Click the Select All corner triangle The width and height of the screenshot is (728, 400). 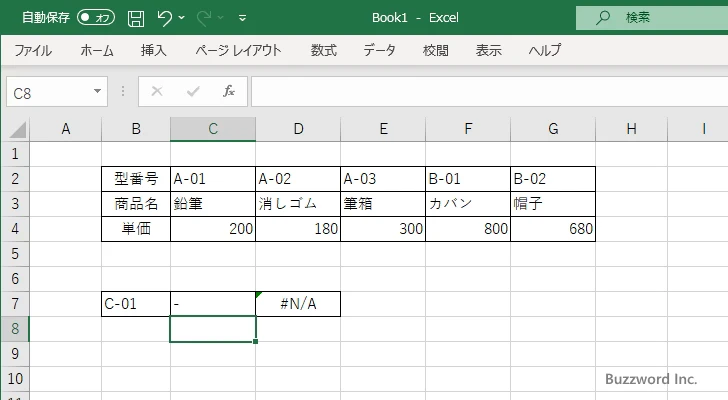click(18, 129)
